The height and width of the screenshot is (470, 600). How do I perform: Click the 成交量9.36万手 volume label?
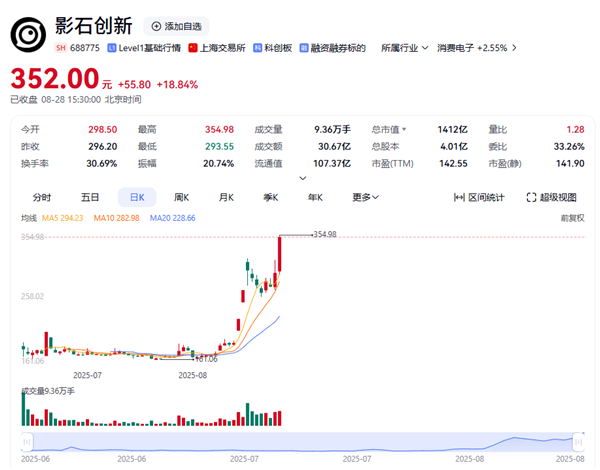[x=48, y=391]
